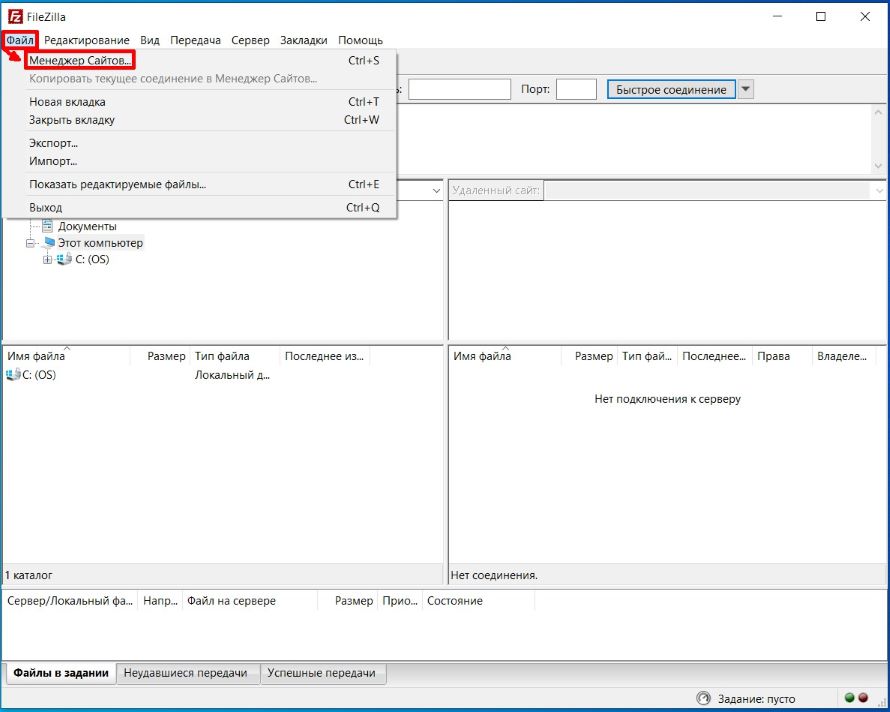The width and height of the screenshot is (890, 712).
Task: Switch to the Успешные передачи tab
Action: coord(321,673)
